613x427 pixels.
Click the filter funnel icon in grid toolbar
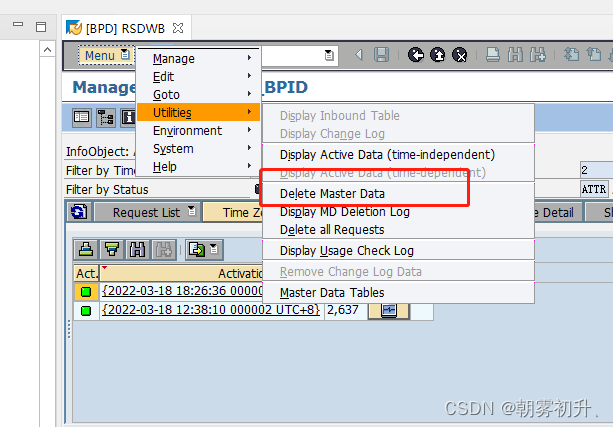tap(112, 249)
